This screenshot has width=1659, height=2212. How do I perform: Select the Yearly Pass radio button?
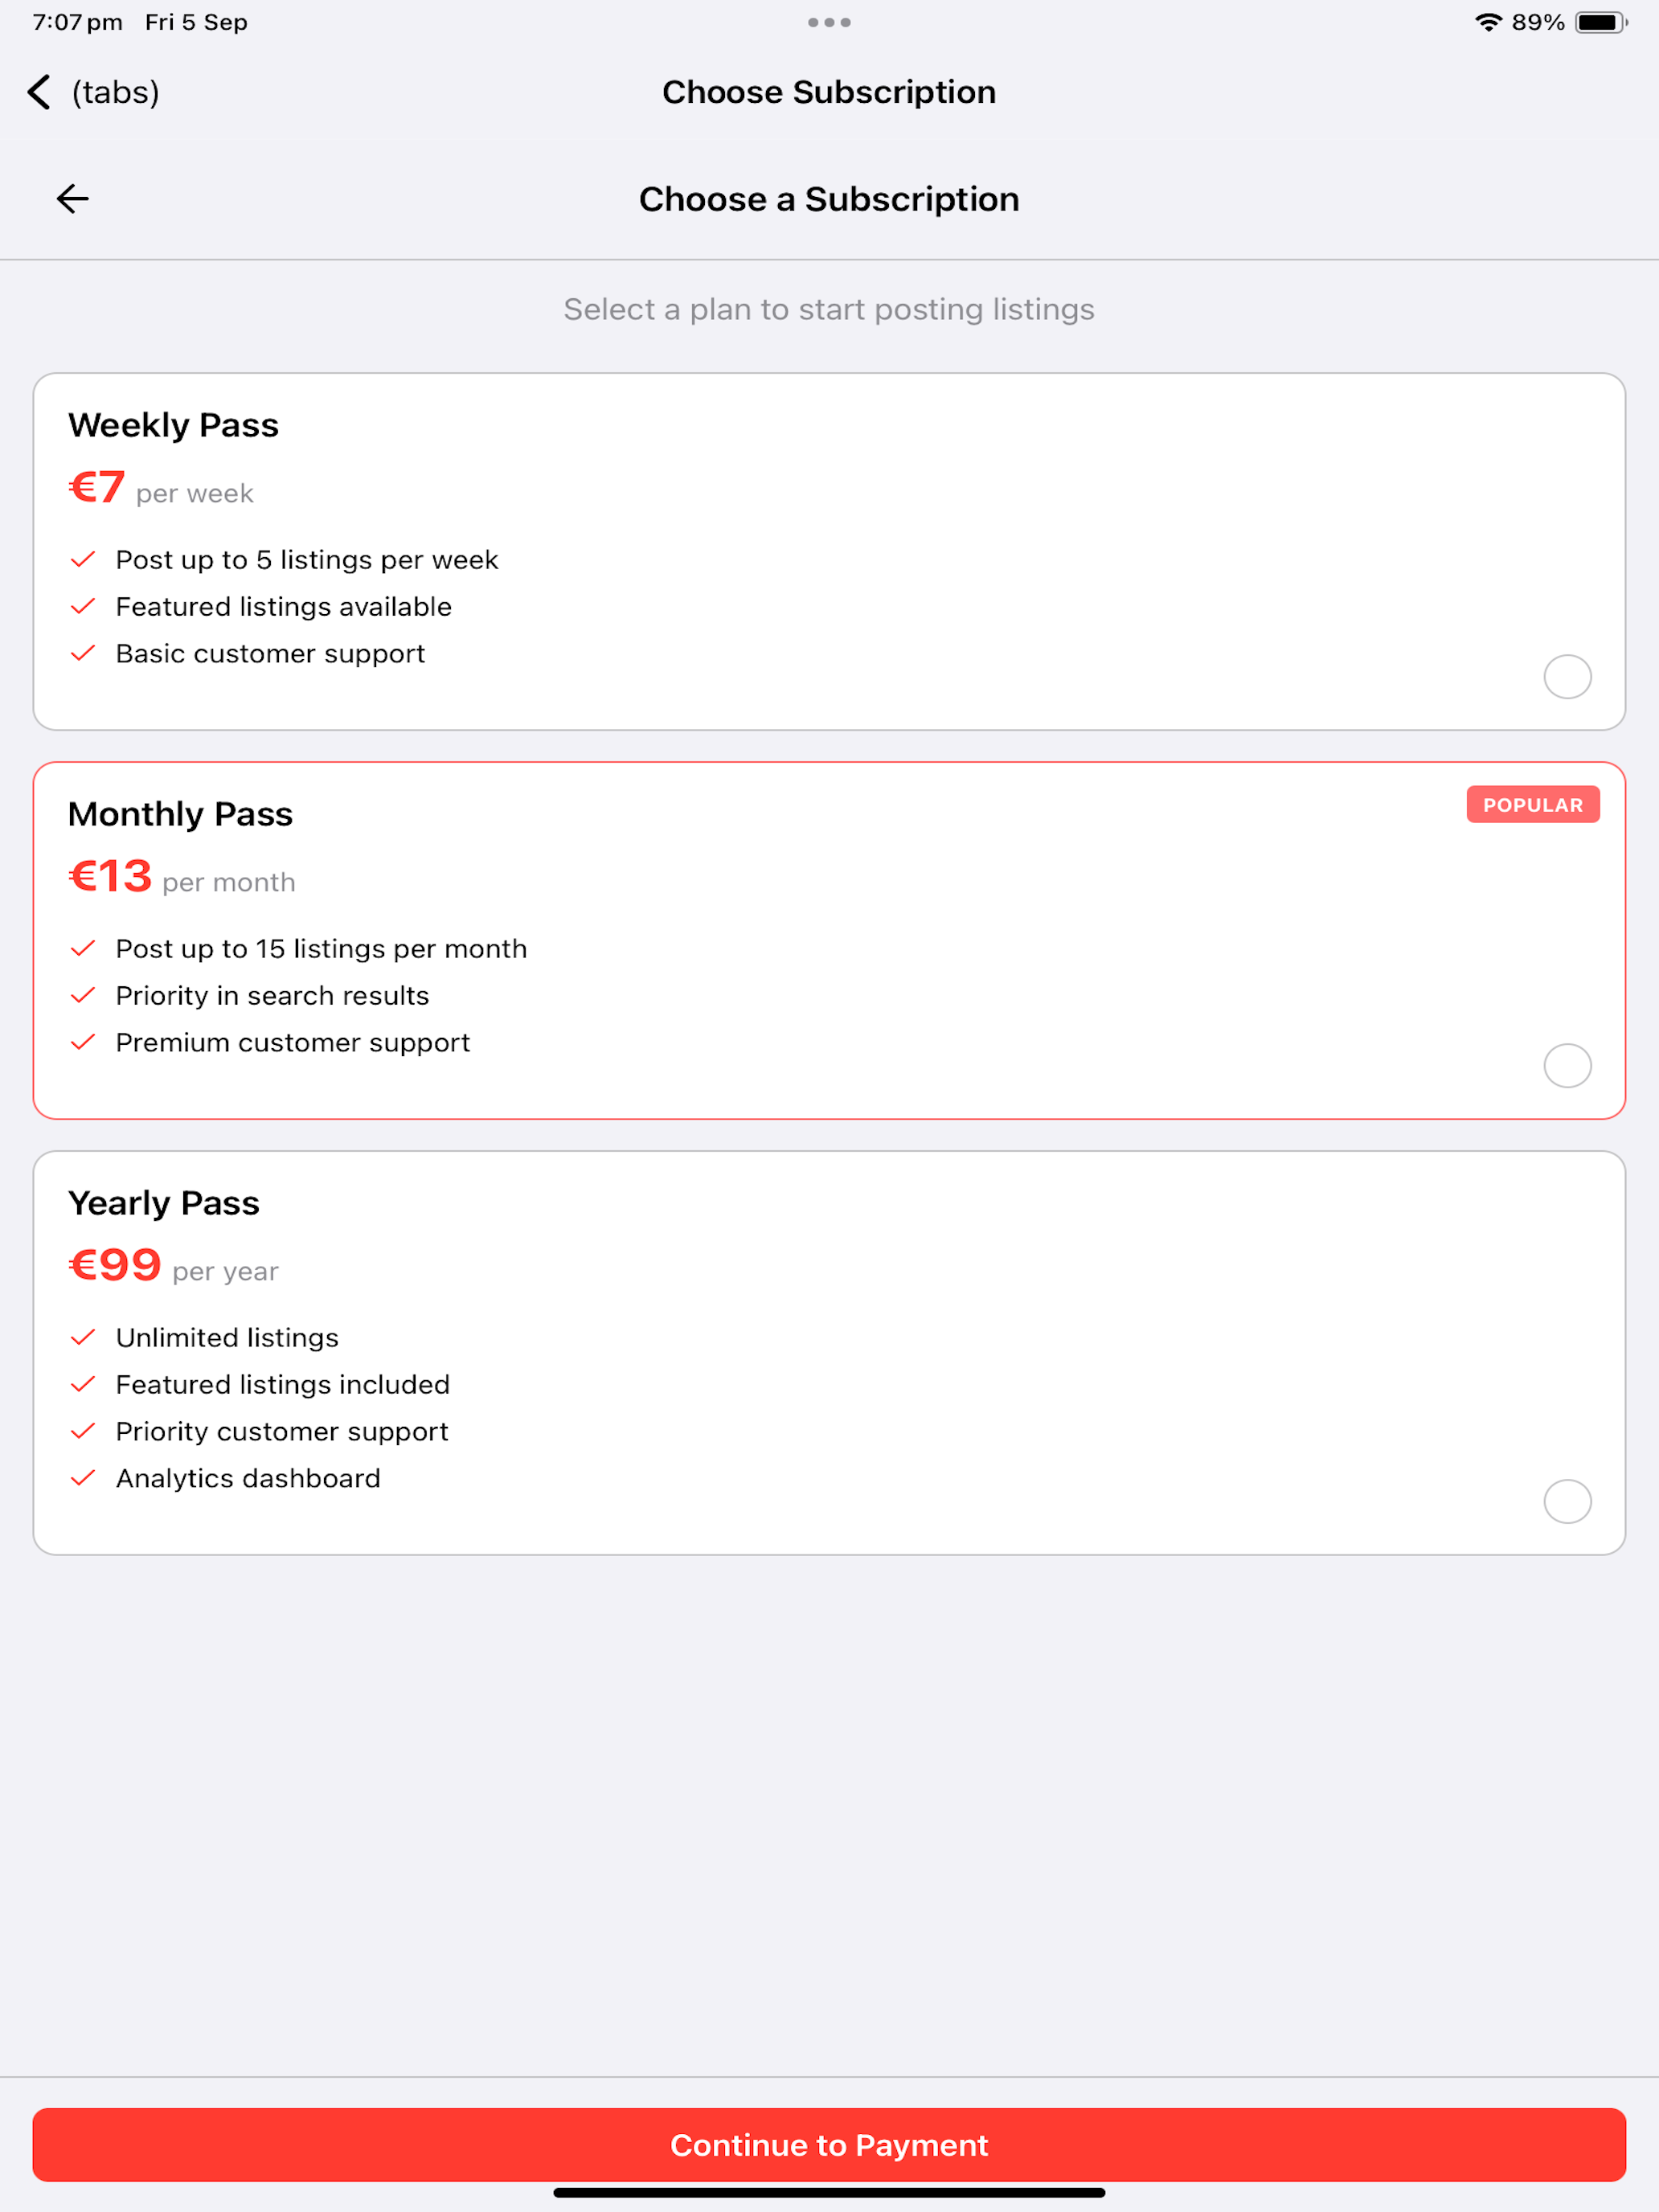click(x=1567, y=1501)
